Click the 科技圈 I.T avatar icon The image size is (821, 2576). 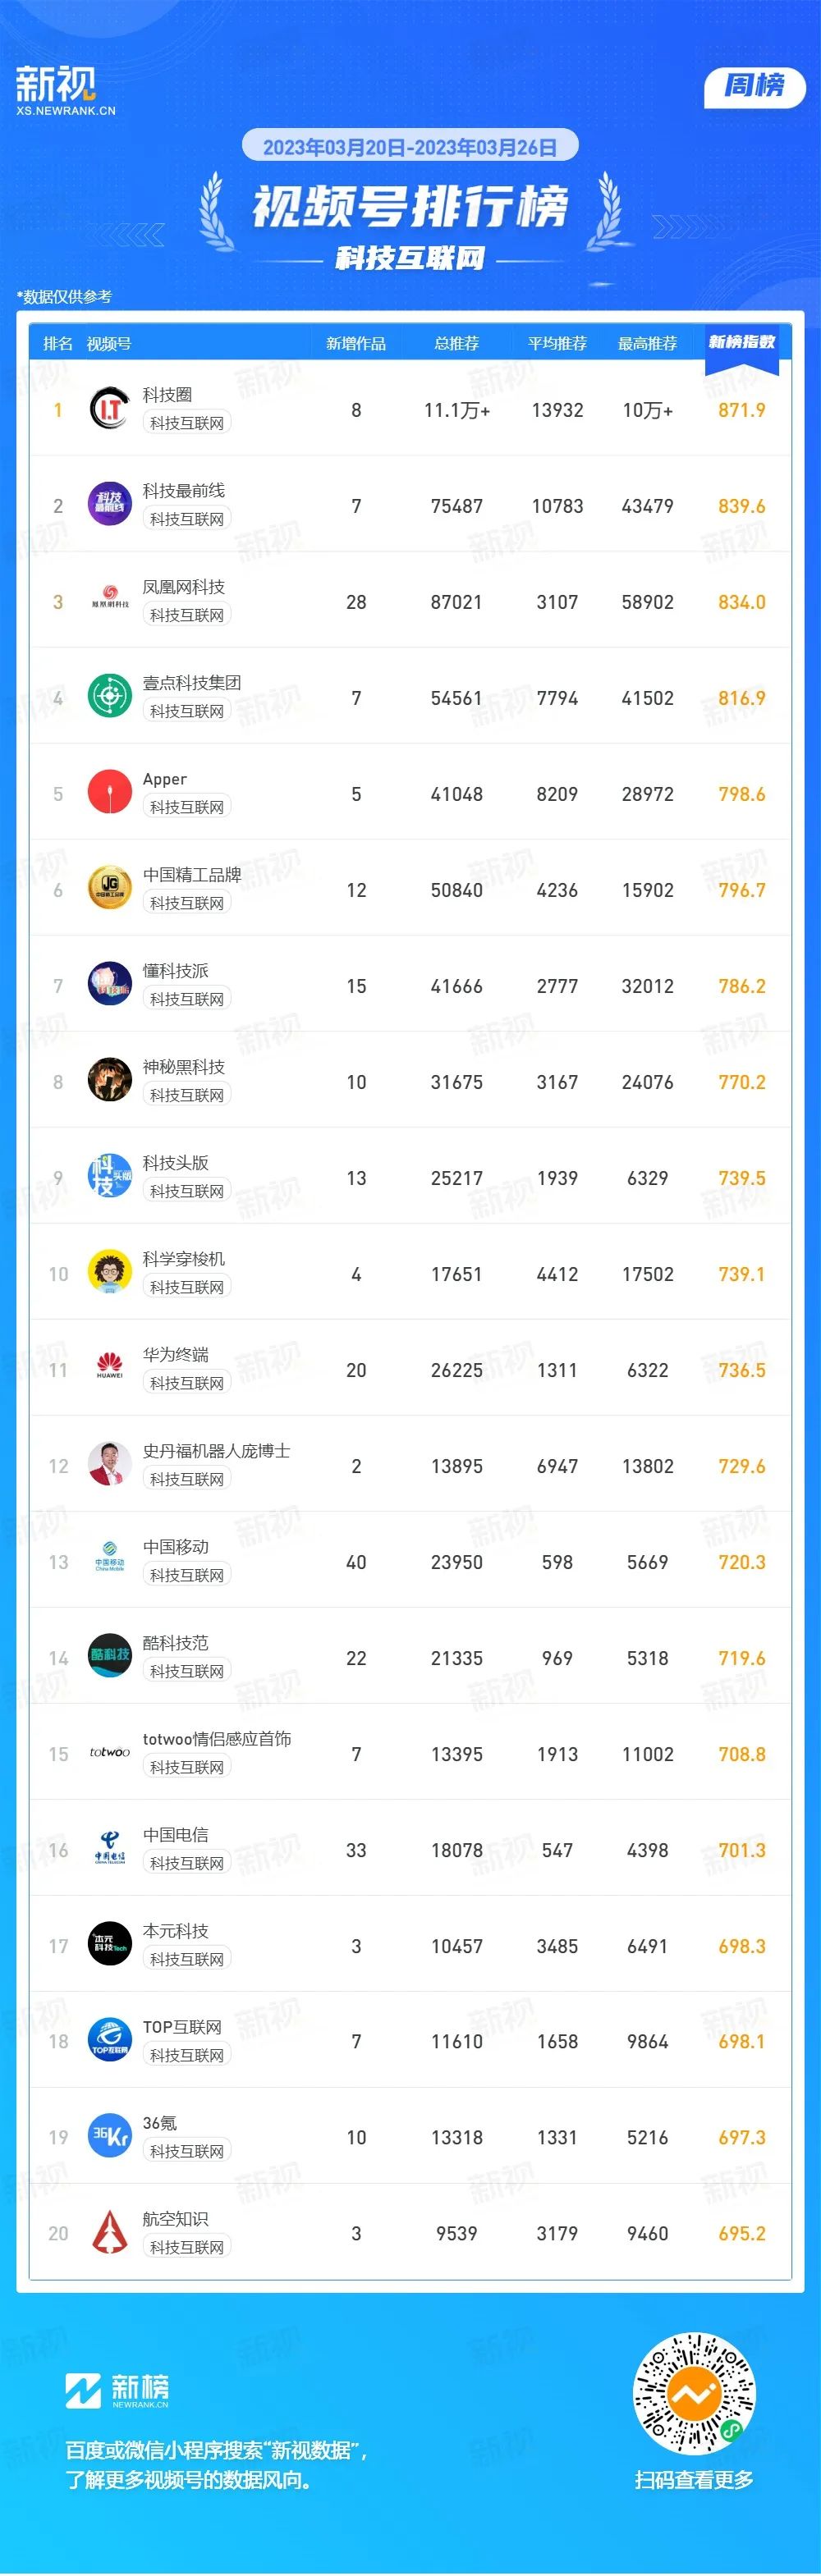[110, 409]
